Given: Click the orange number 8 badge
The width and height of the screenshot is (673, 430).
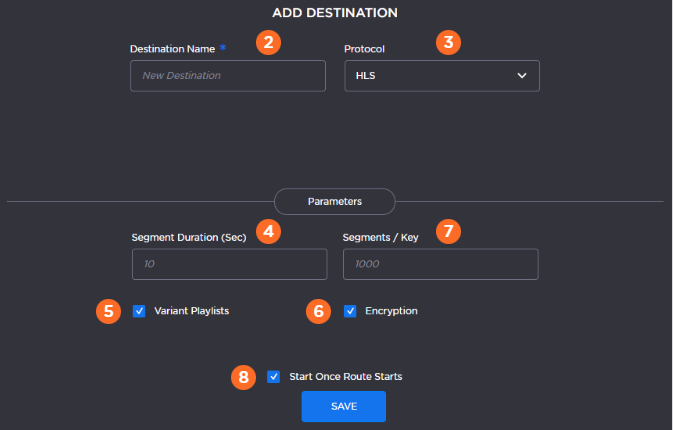Looking at the screenshot, I should [243, 377].
